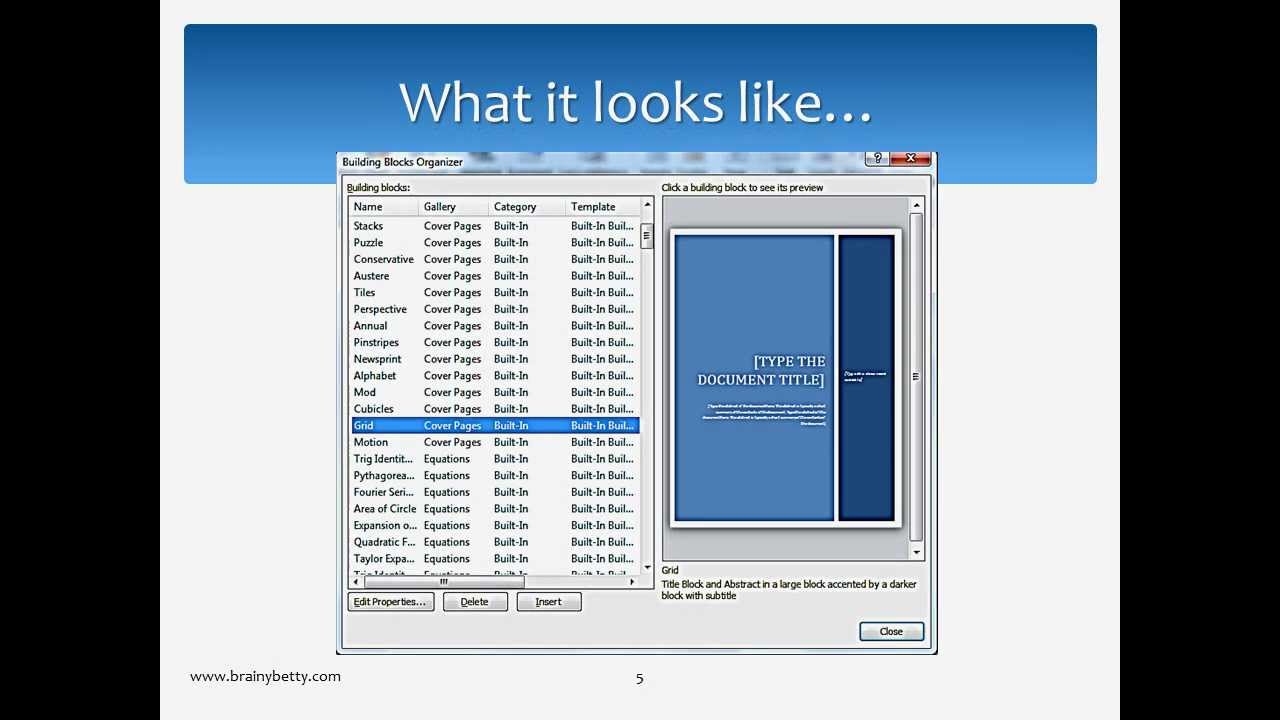Click the preview pane scroll down arrow

[916, 552]
